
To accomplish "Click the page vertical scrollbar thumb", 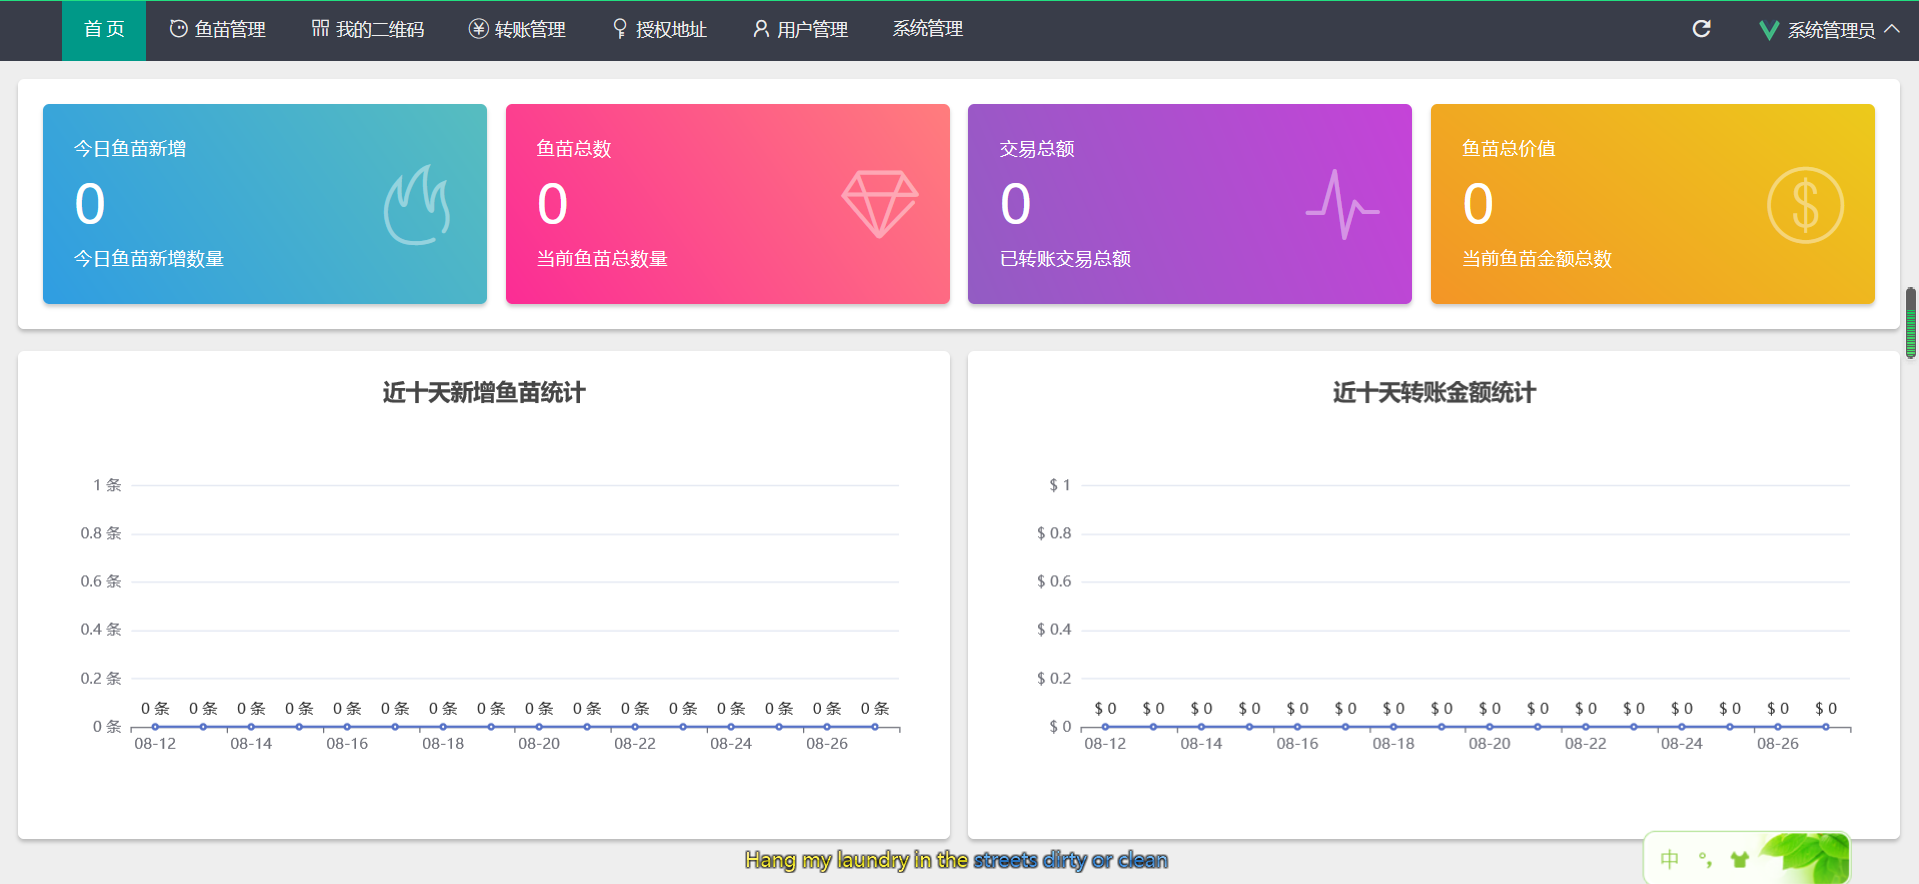I will click(1911, 323).
